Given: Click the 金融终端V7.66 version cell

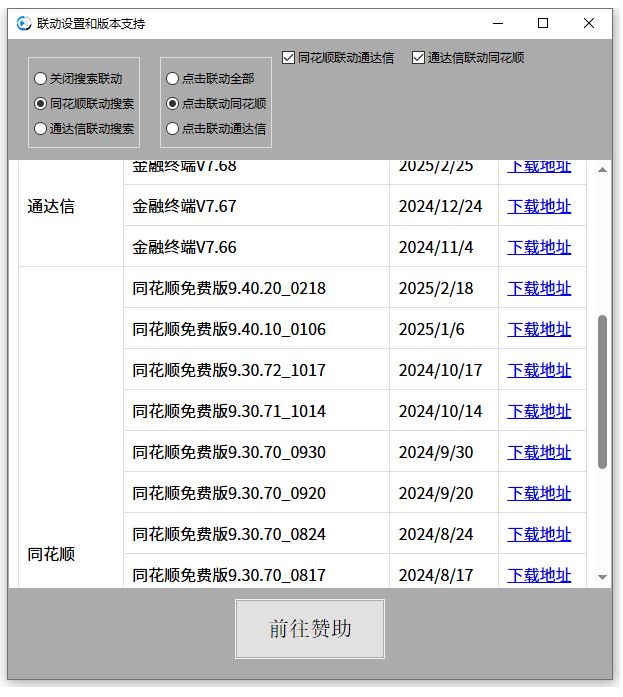Looking at the screenshot, I should (256, 247).
